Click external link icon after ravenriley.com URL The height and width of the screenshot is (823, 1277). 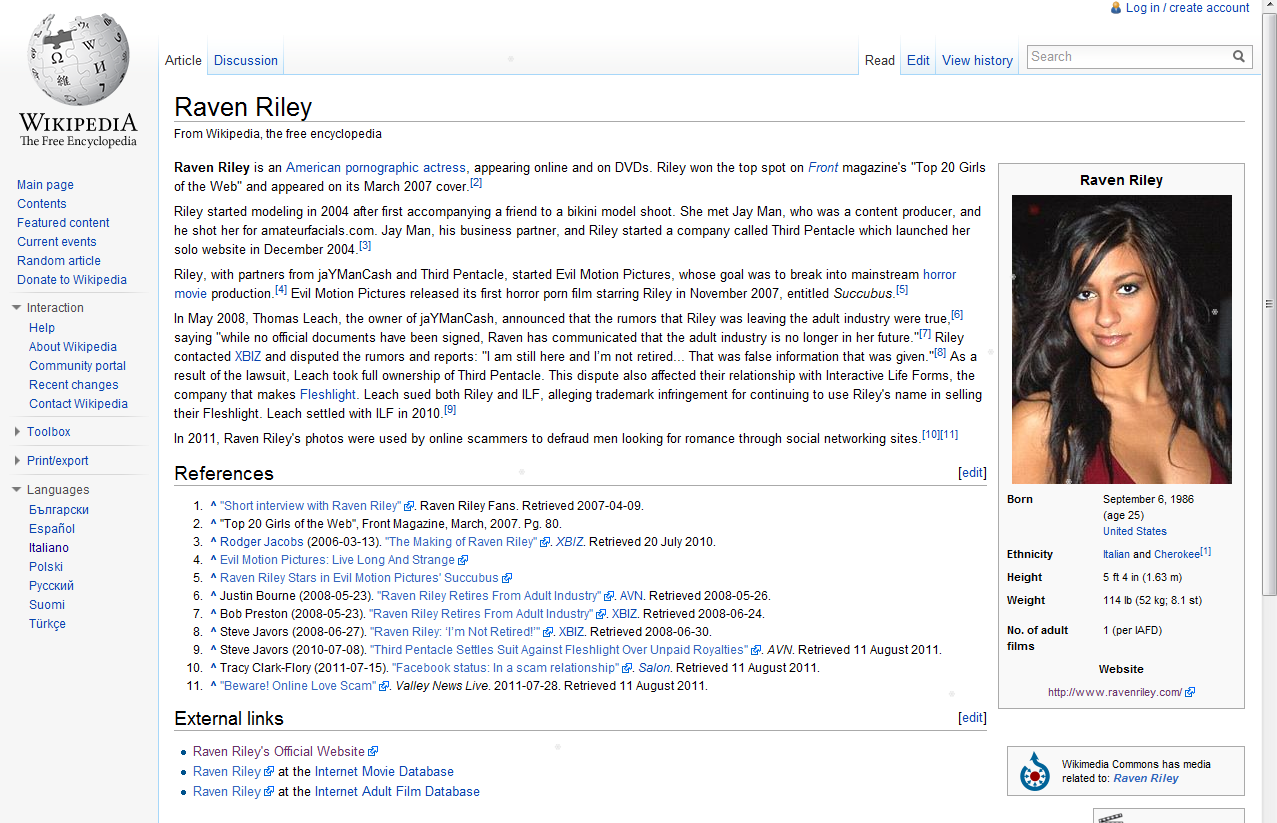pyautogui.click(x=1190, y=692)
